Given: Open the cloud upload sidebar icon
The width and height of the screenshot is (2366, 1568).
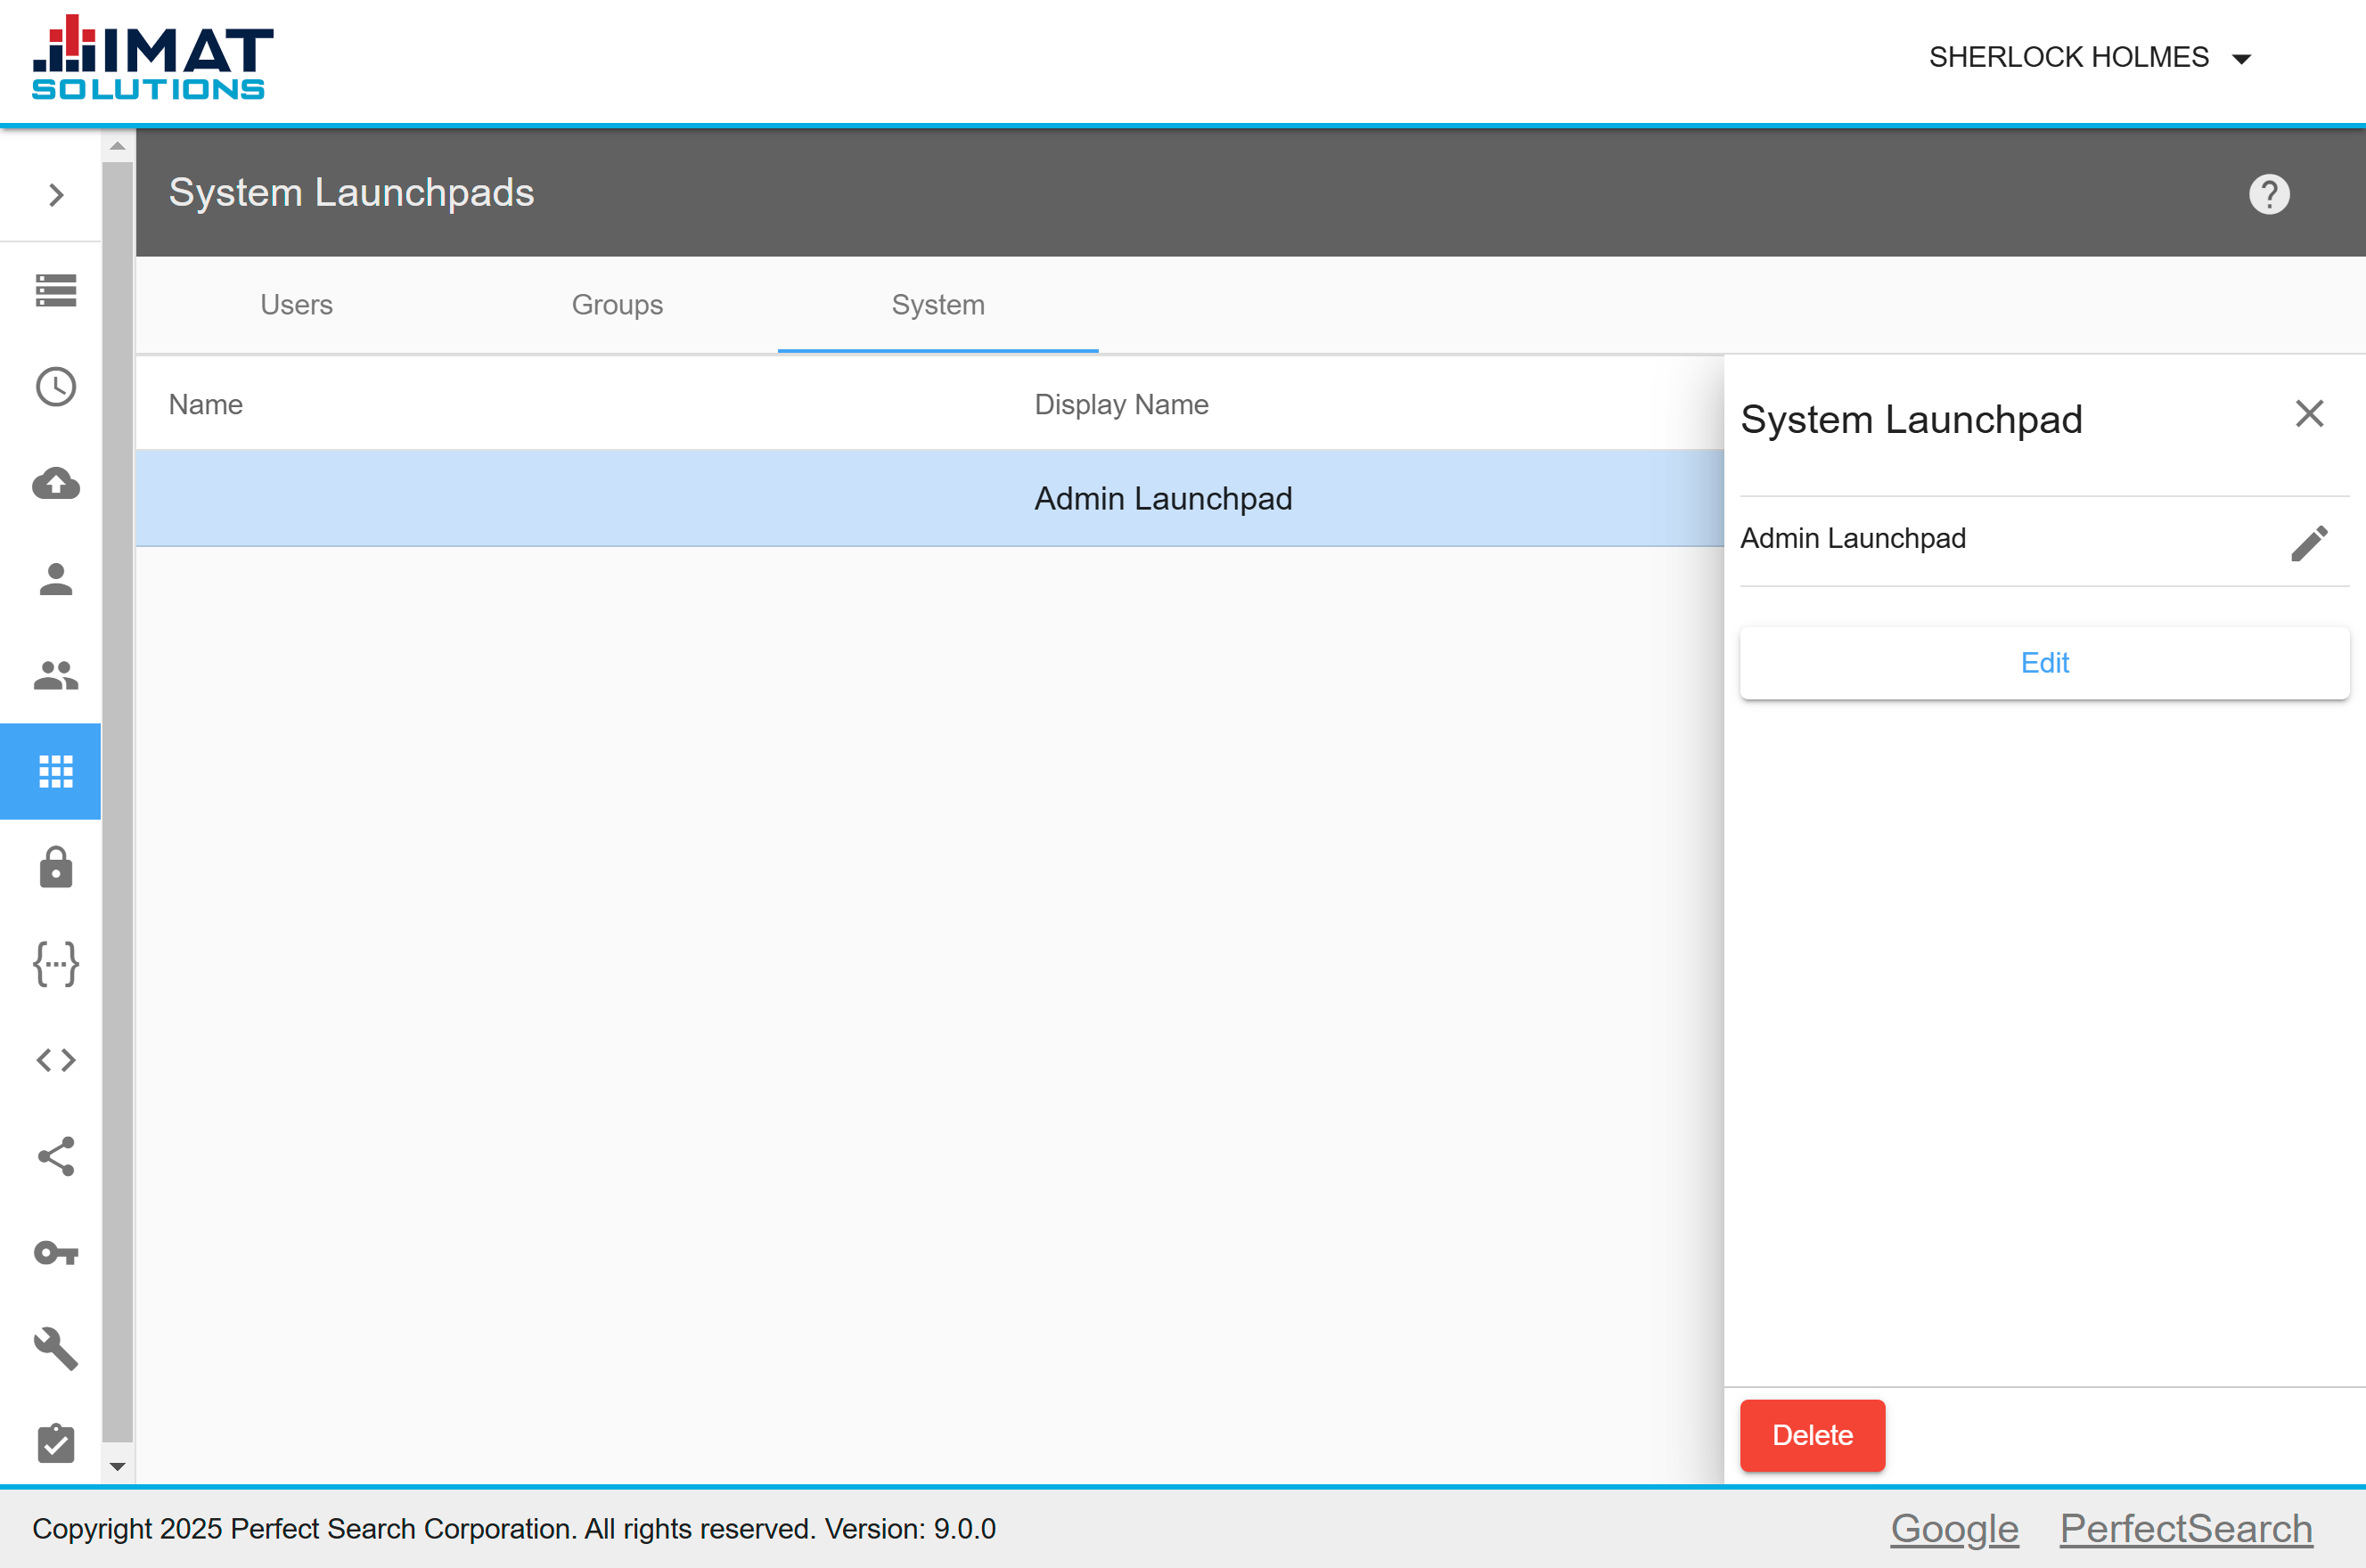Looking at the screenshot, I should 56,484.
